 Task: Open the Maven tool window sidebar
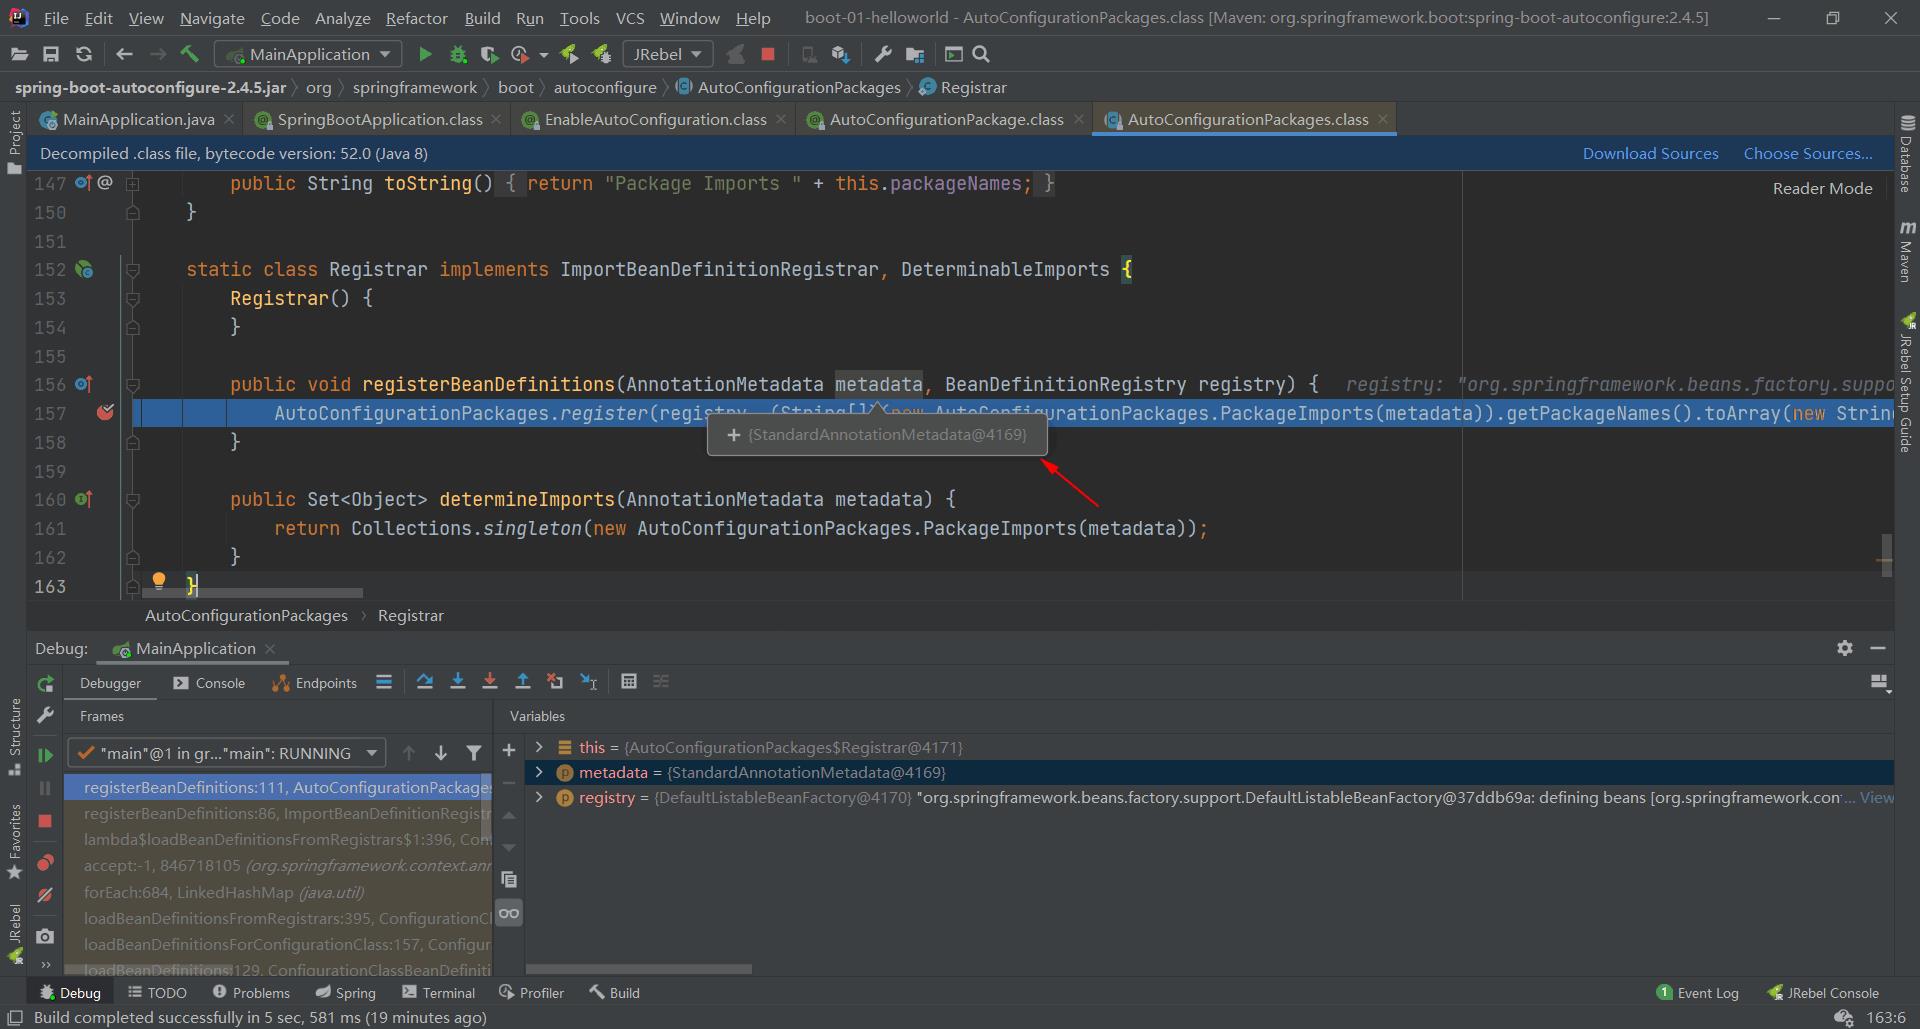[1907, 252]
